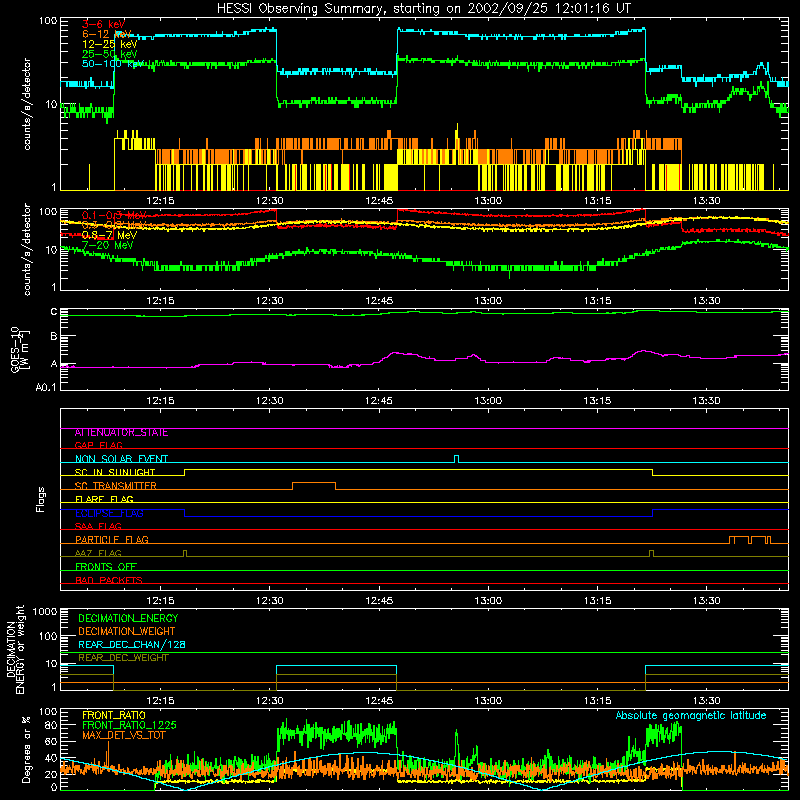
Task: Select the SC_IN_SUNLIGHT flag label
Action: tap(115, 472)
